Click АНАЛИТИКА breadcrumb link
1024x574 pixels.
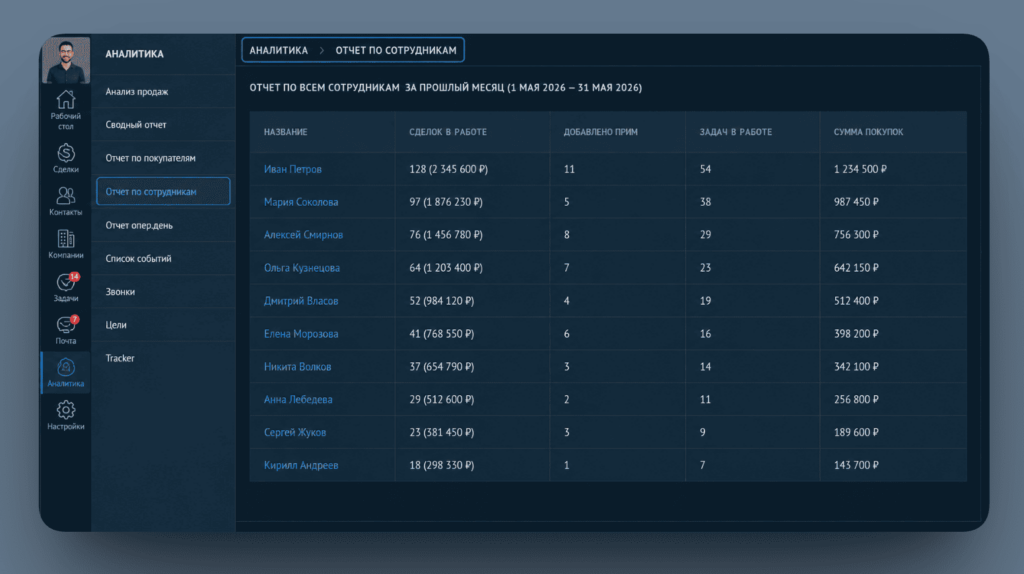(279, 50)
